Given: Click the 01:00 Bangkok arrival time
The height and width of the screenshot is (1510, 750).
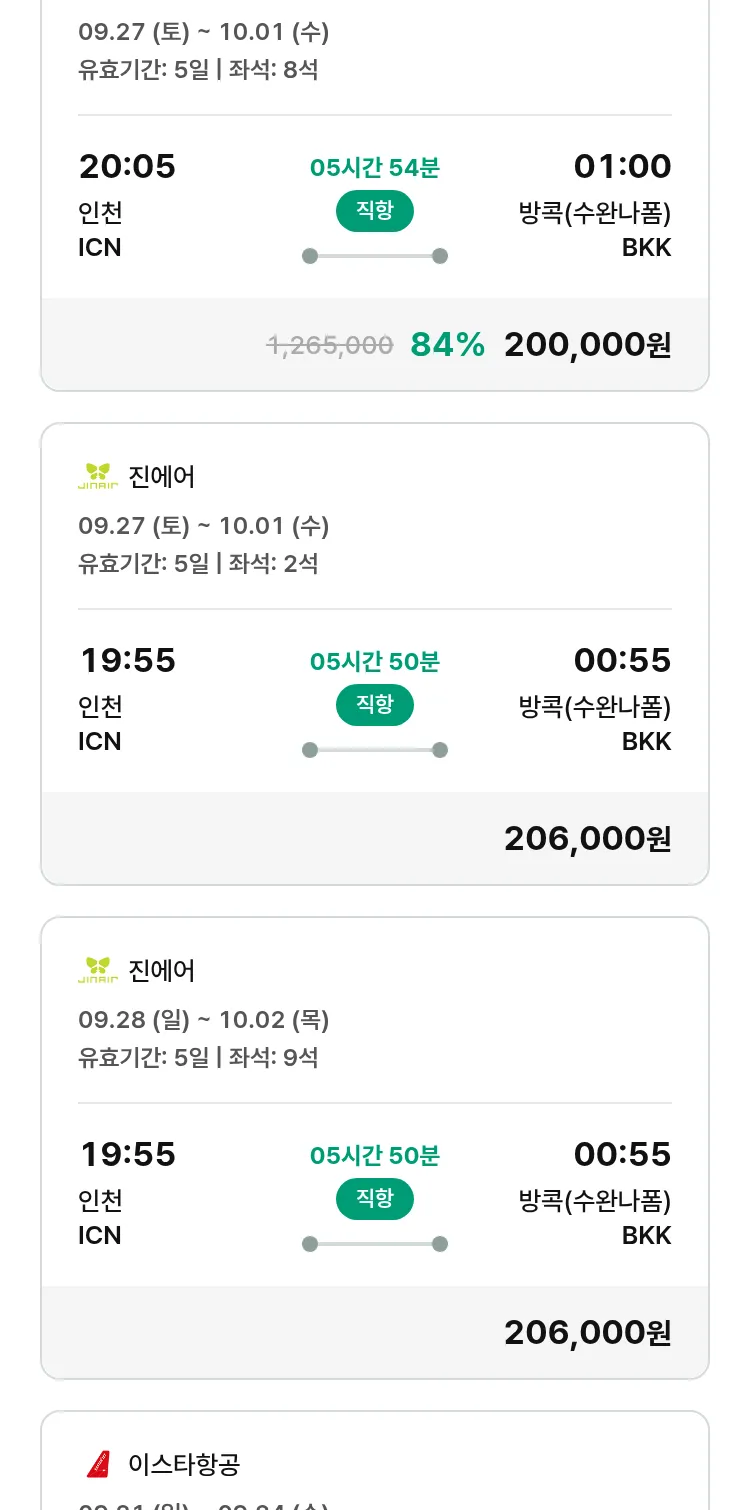Looking at the screenshot, I should (x=622, y=167).
